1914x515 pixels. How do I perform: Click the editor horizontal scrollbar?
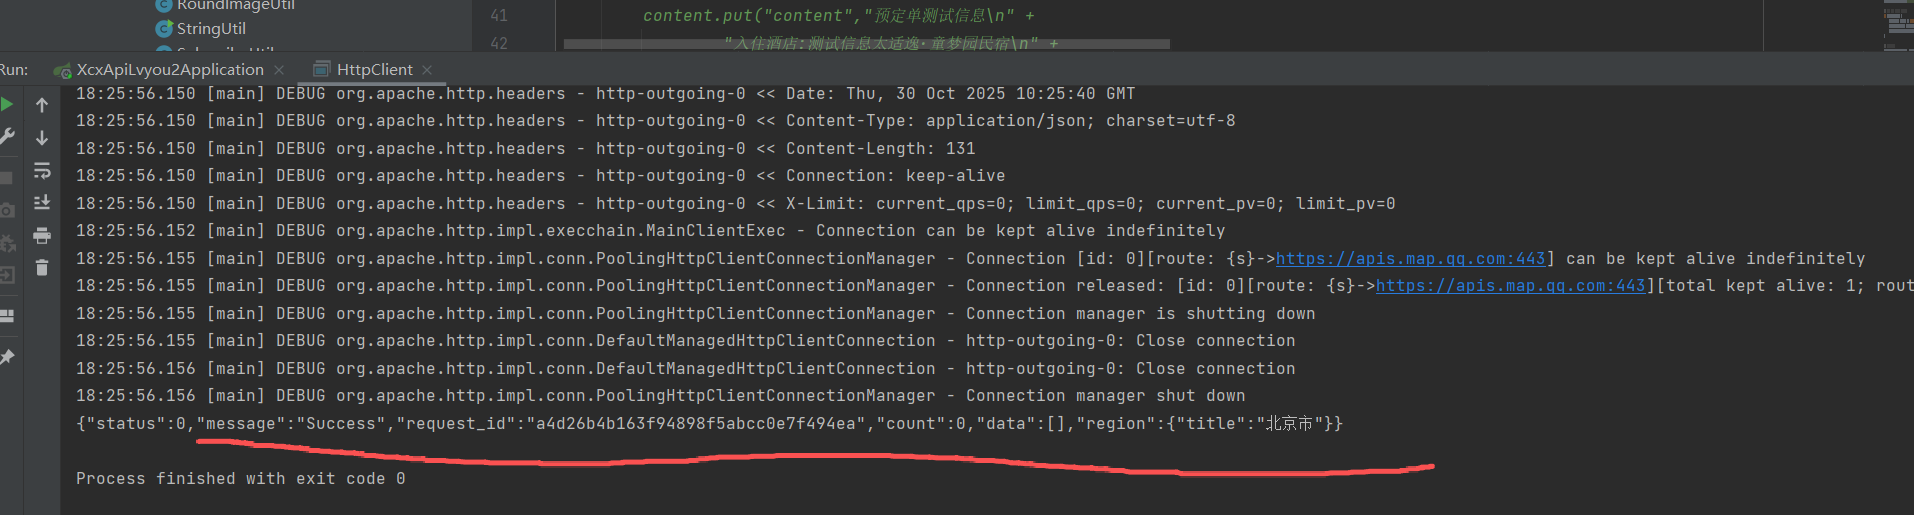(866, 44)
